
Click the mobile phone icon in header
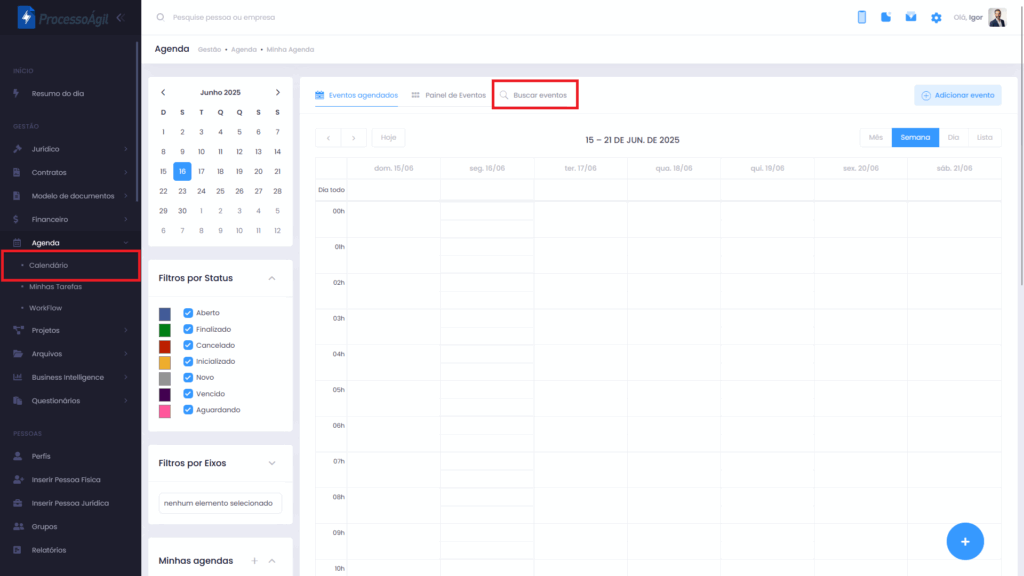pyautogui.click(x=861, y=17)
